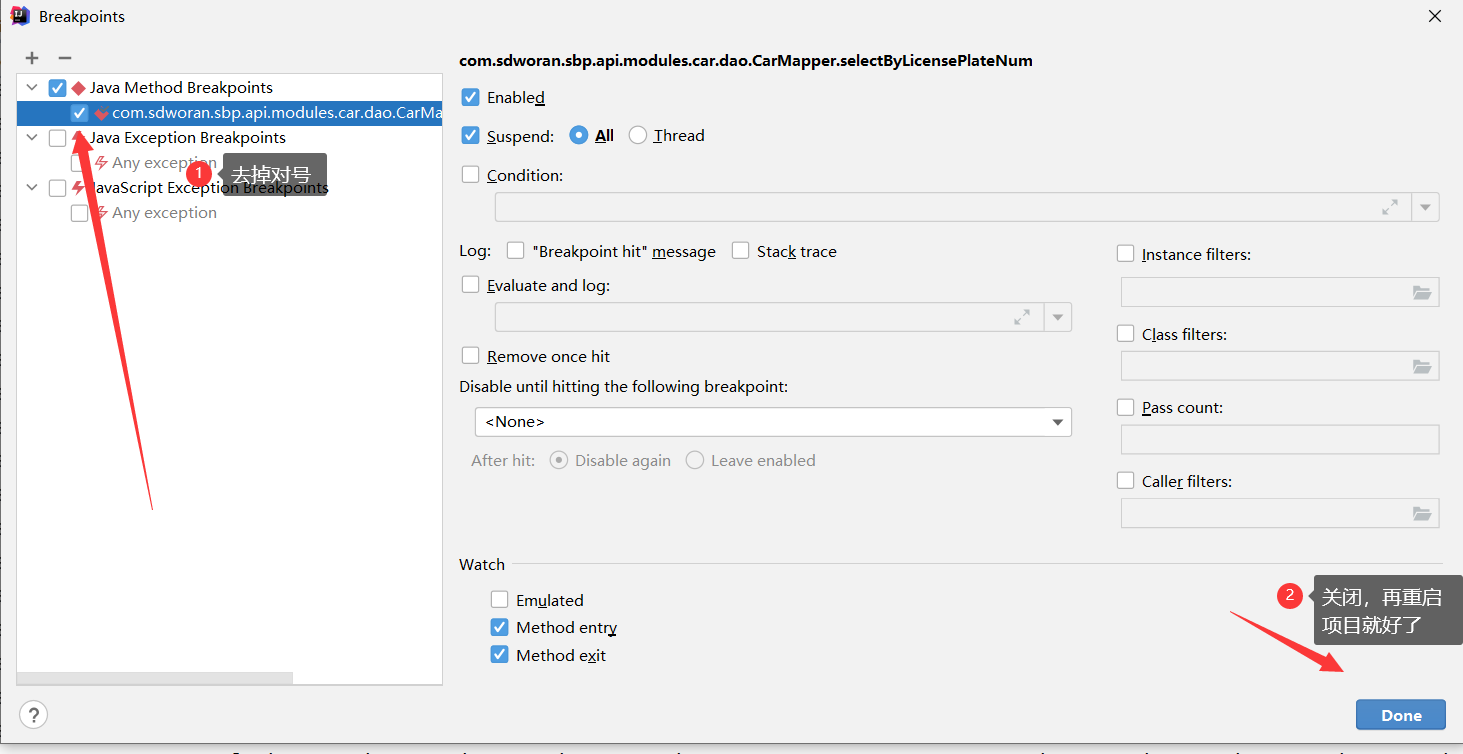
Task: Click inside the Condition input field
Action: coord(900,207)
